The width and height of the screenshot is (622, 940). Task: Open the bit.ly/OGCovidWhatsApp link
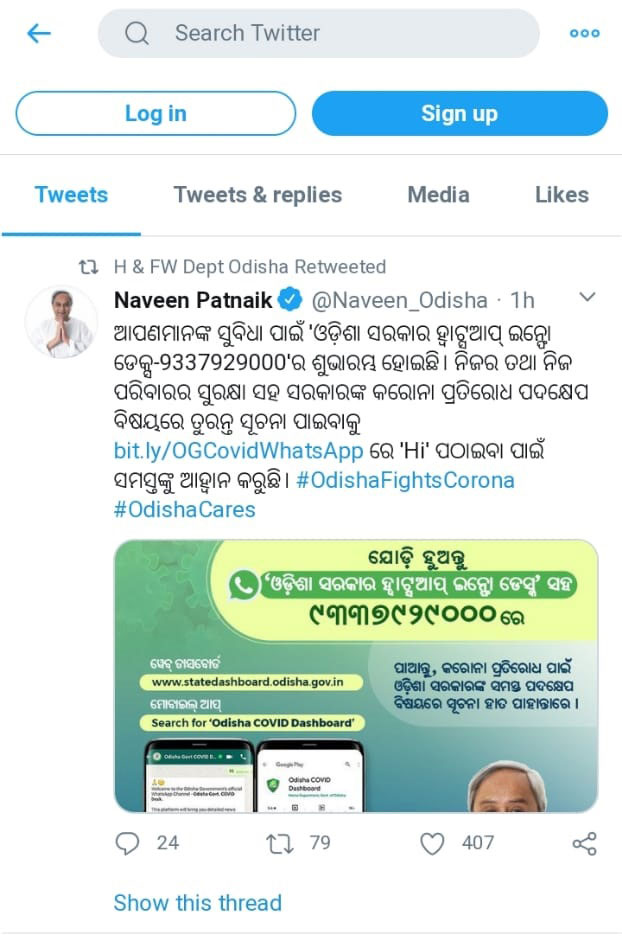238,450
